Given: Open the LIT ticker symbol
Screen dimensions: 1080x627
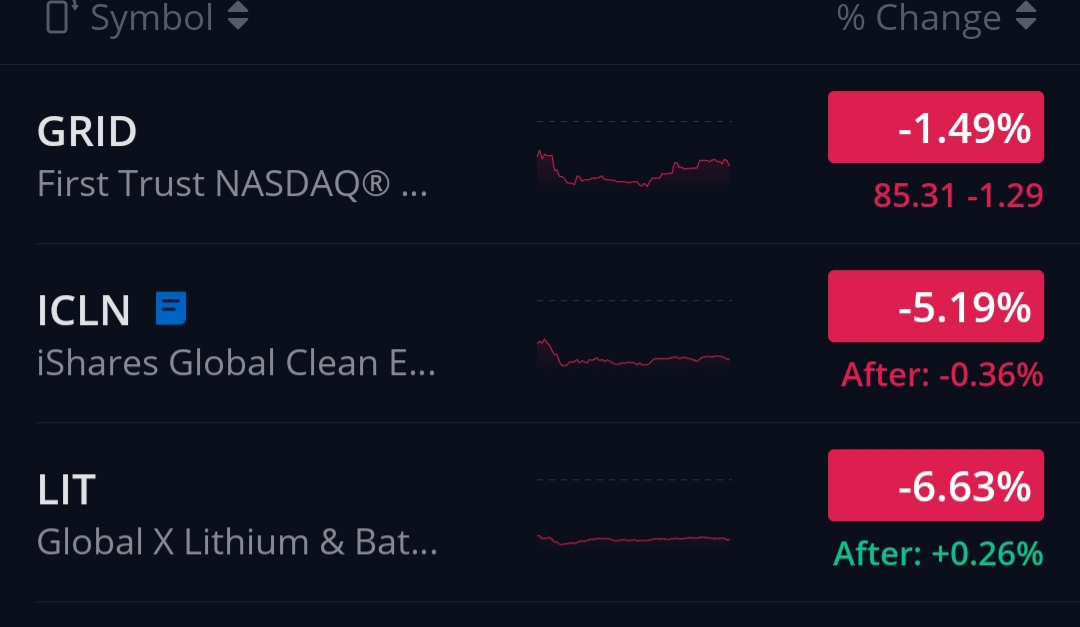Looking at the screenshot, I should point(66,490).
